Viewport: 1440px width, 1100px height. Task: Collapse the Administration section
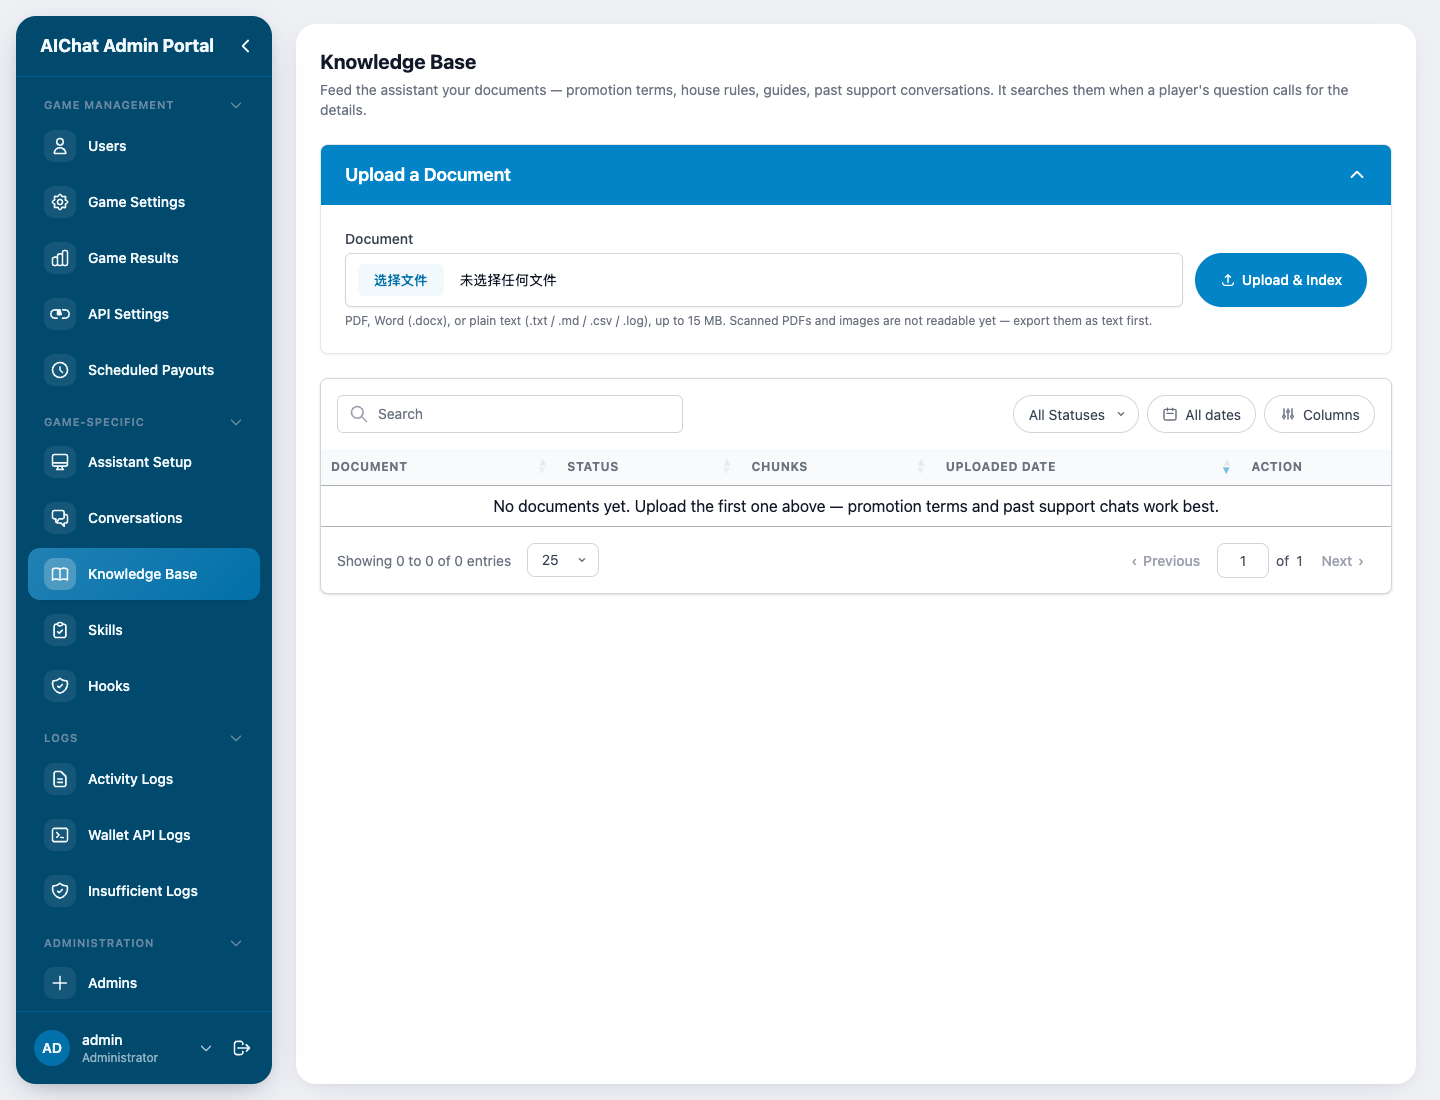(236, 943)
